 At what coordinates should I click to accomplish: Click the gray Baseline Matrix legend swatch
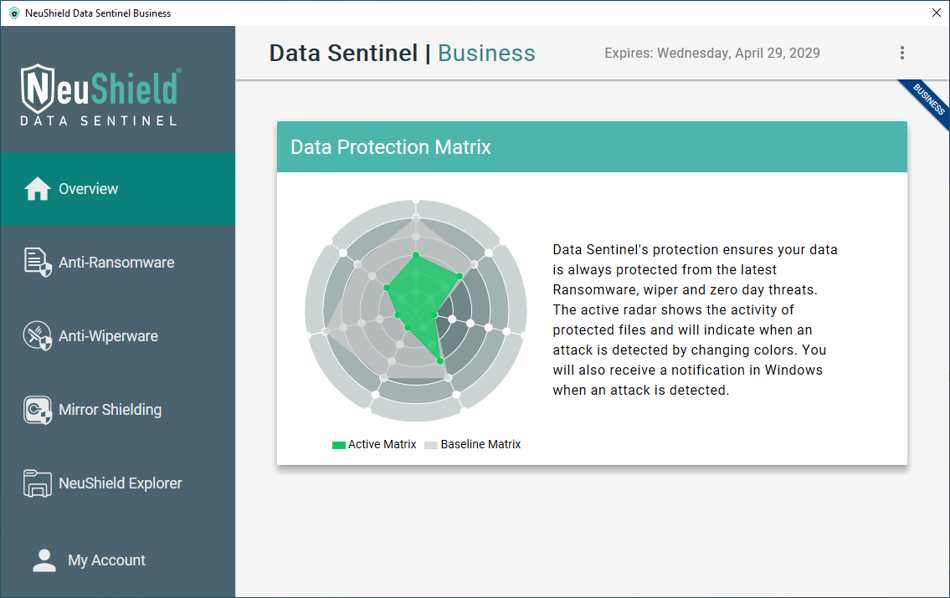click(x=431, y=444)
